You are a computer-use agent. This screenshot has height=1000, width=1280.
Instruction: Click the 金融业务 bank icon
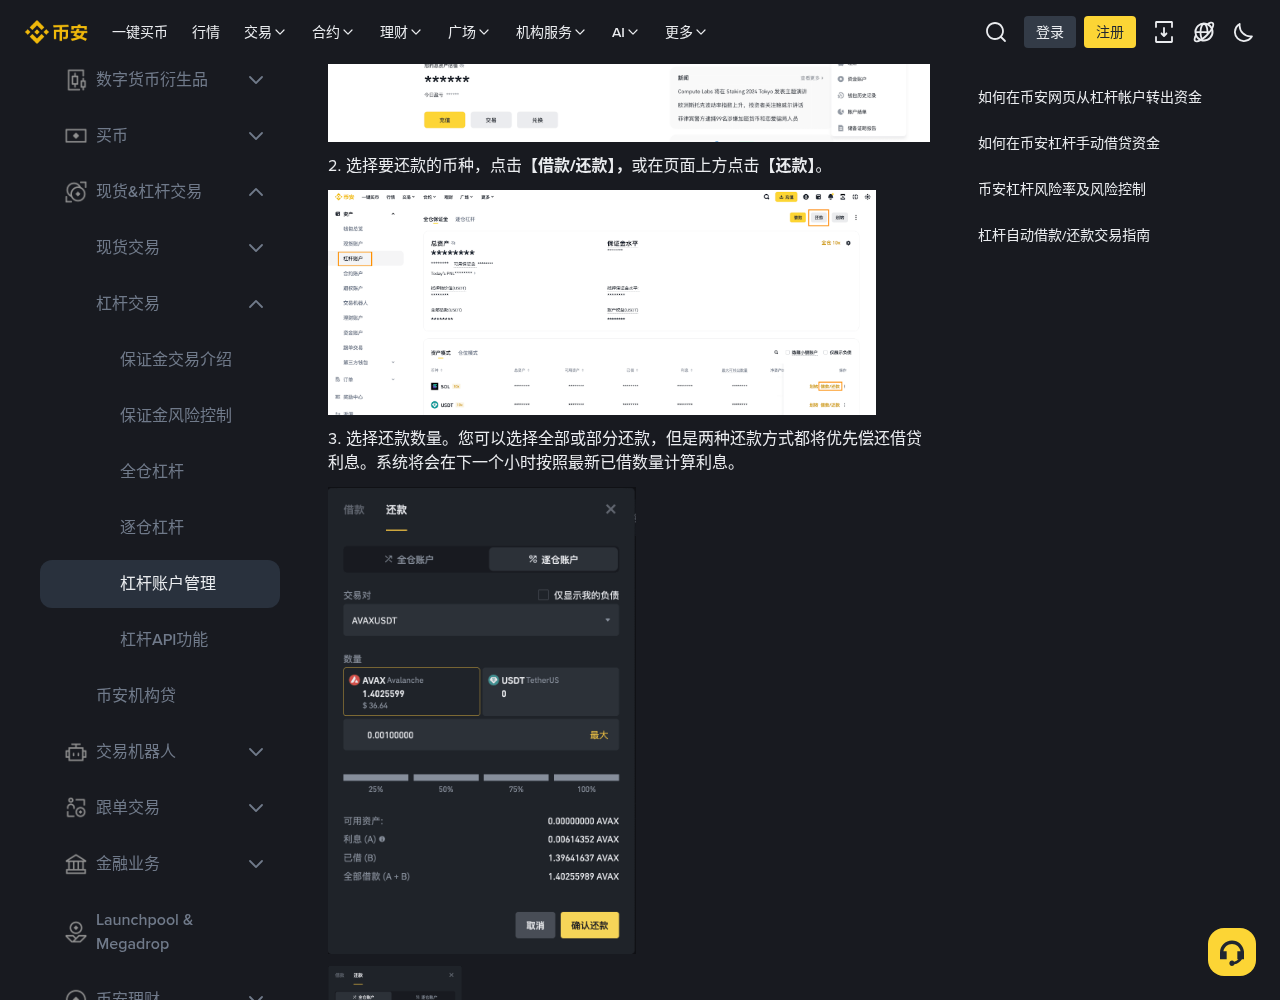(76, 864)
